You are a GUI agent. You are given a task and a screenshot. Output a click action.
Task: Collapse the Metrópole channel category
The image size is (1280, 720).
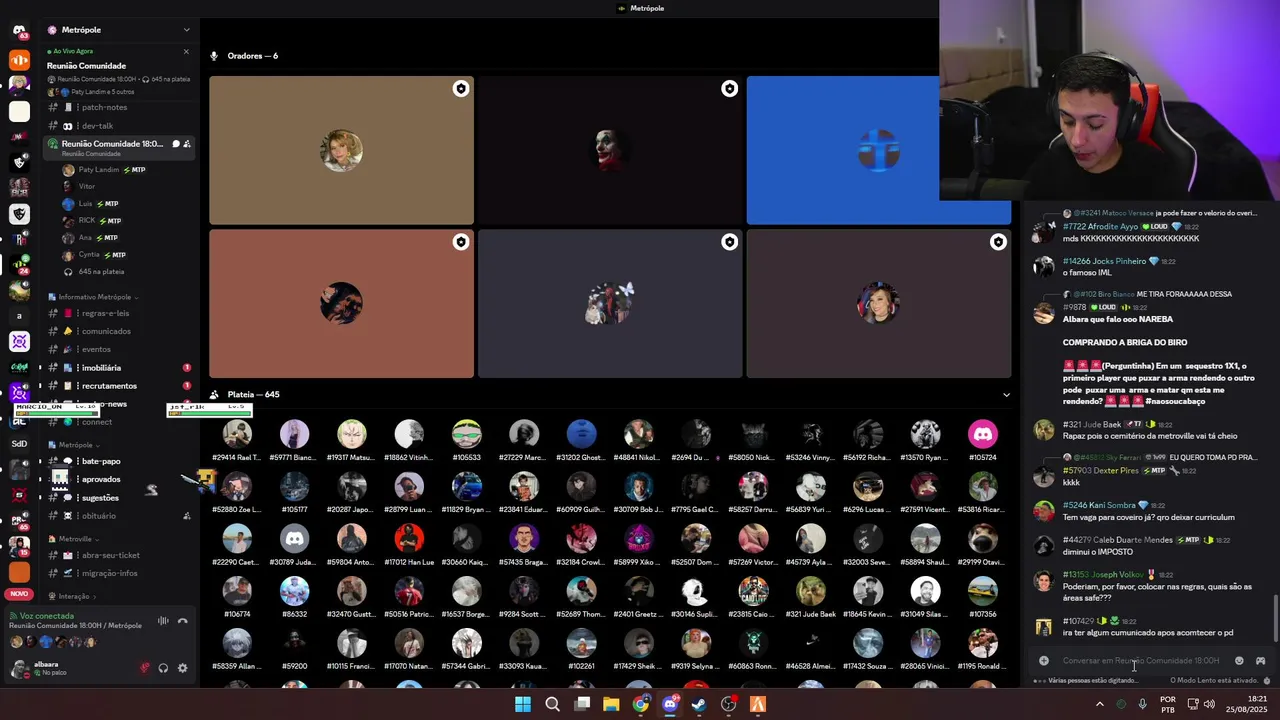[x=78, y=445]
